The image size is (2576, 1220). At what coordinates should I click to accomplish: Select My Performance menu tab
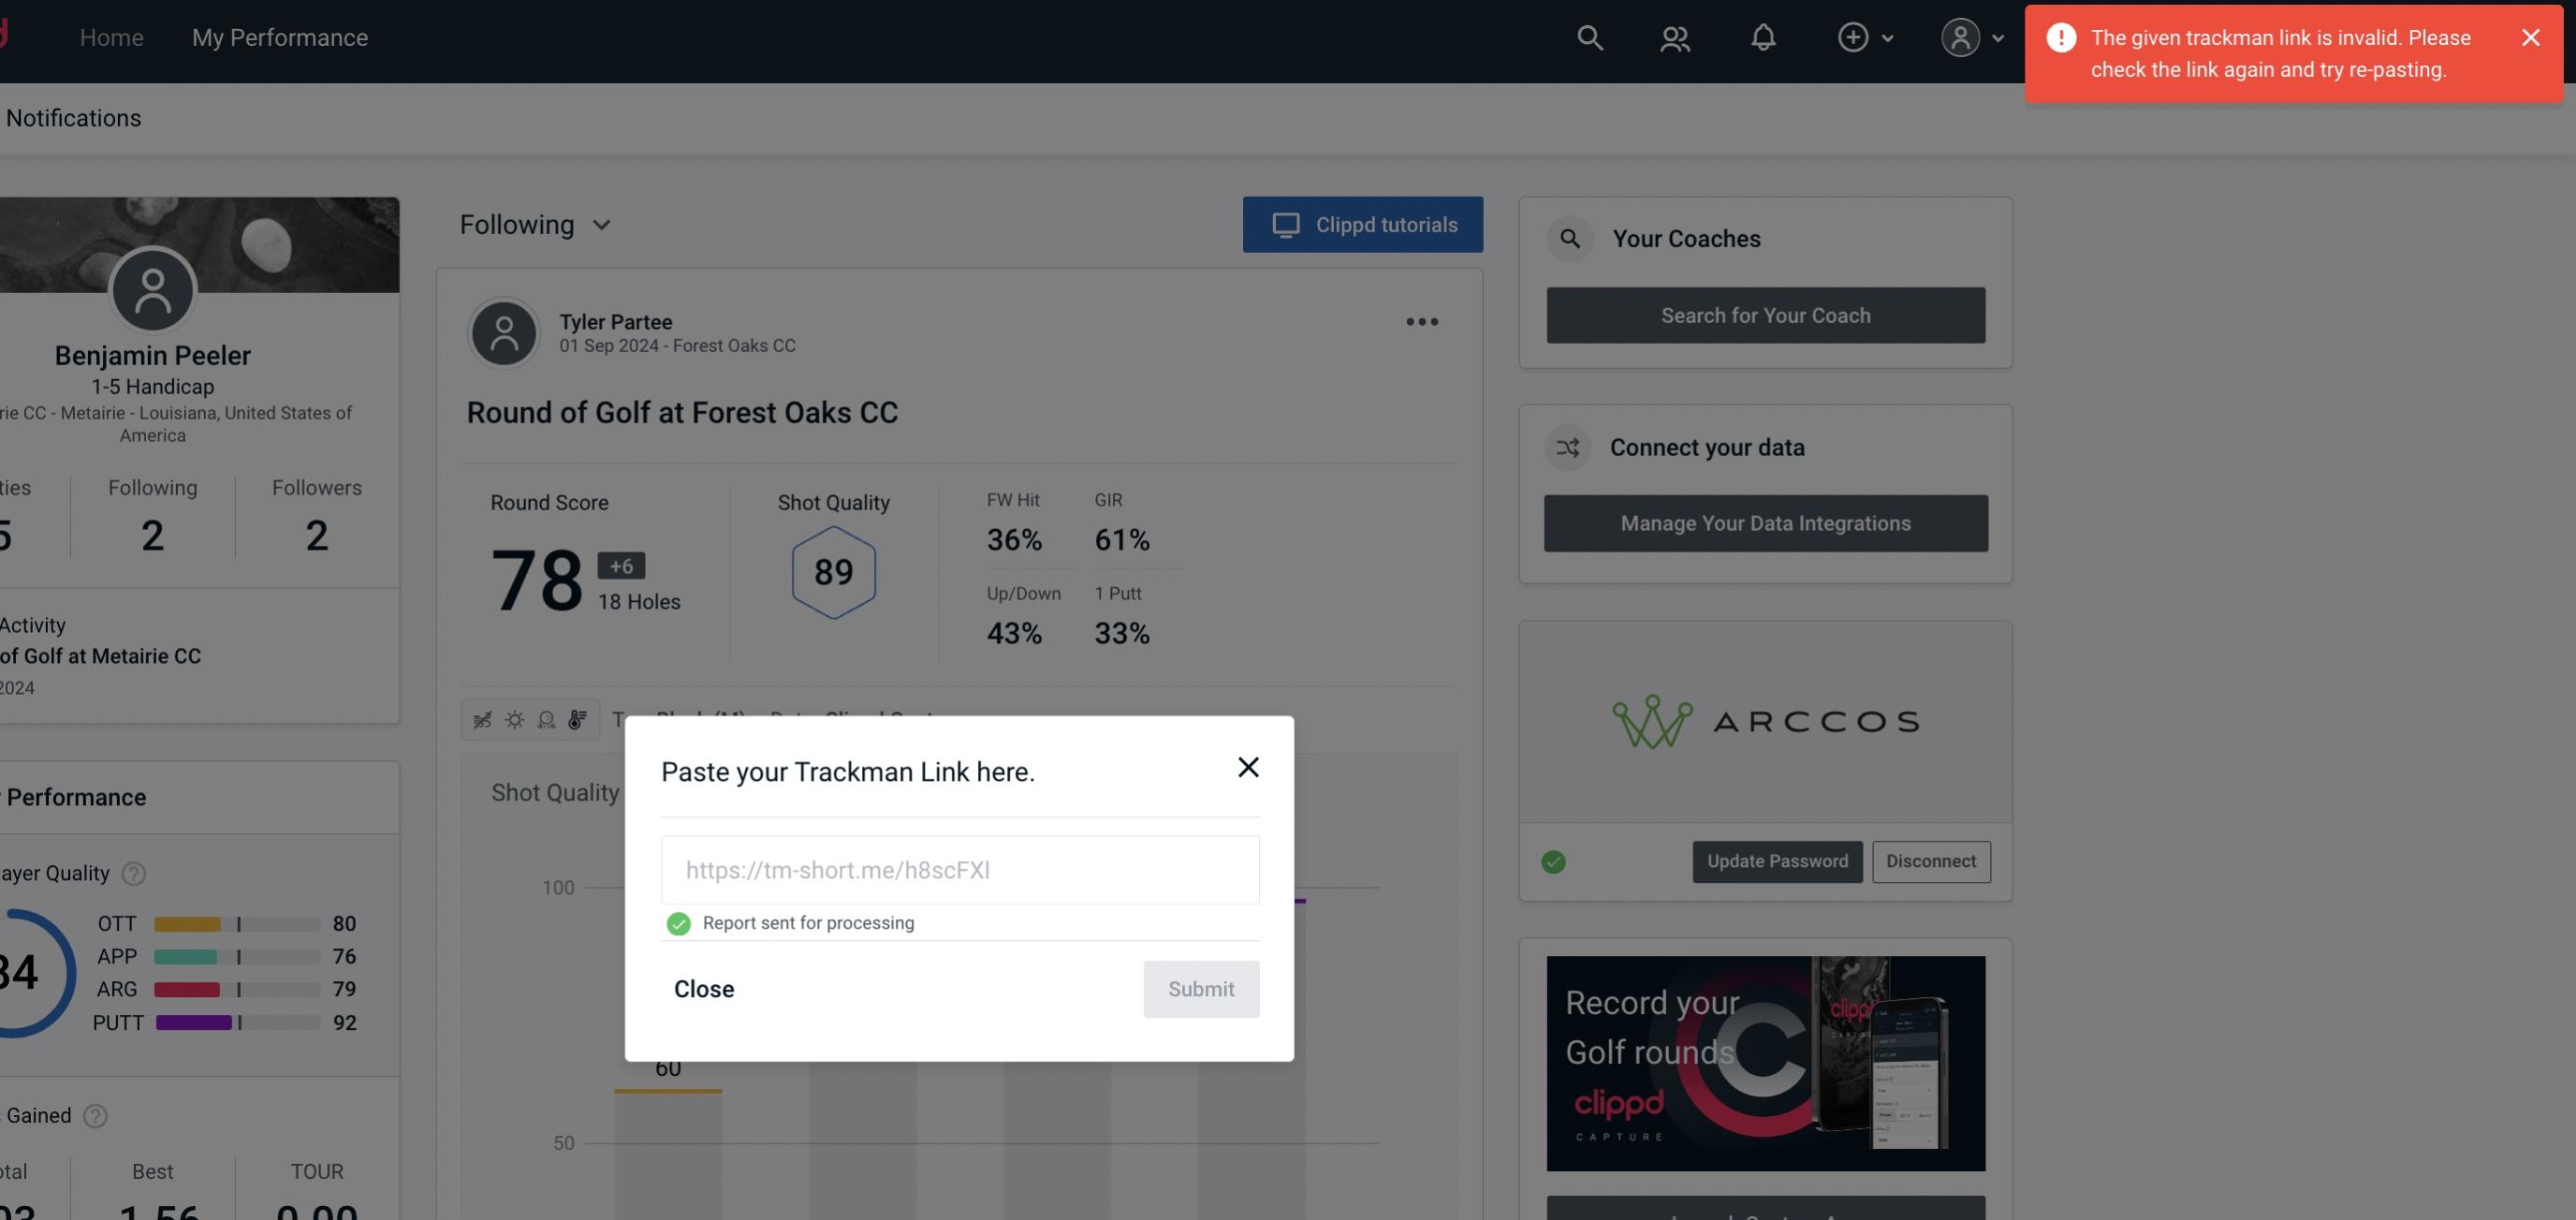point(279,37)
